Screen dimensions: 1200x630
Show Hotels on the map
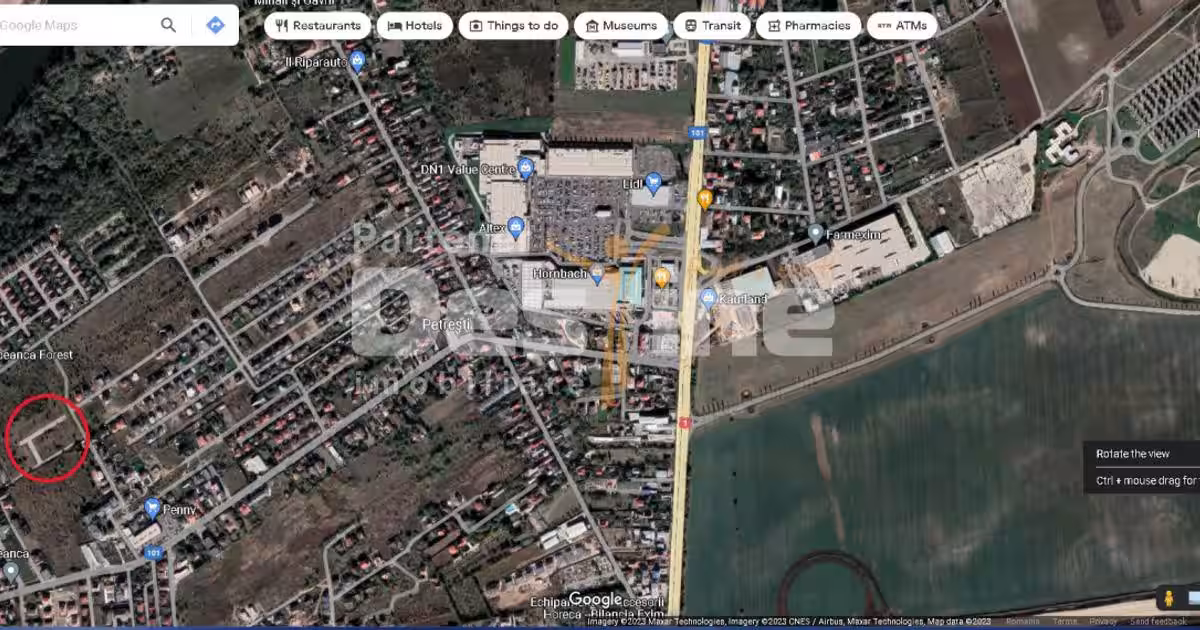pyautogui.click(x=414, y=26)
